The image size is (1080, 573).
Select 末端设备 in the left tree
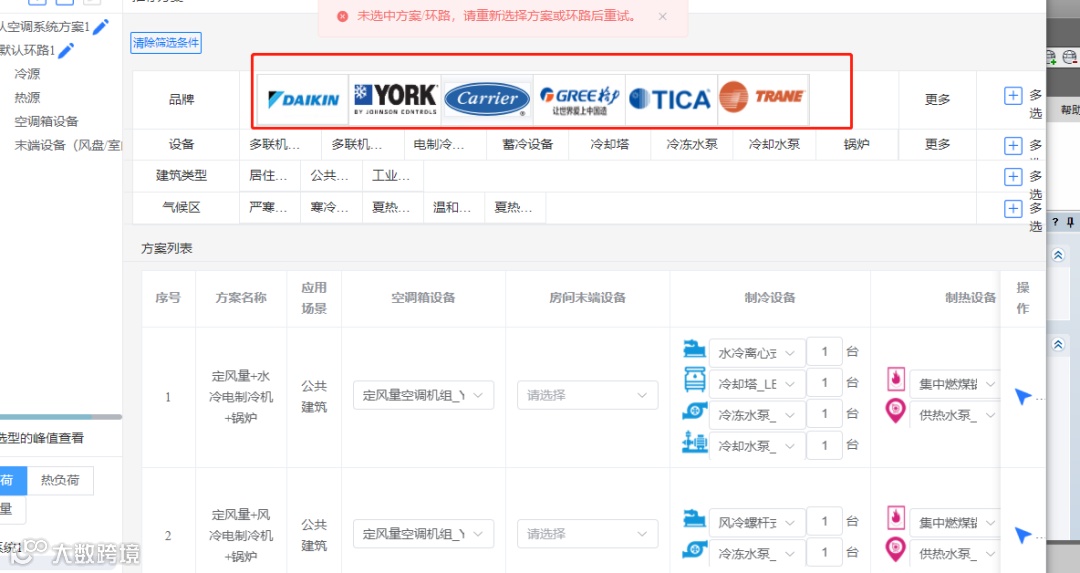pos(68,145)
